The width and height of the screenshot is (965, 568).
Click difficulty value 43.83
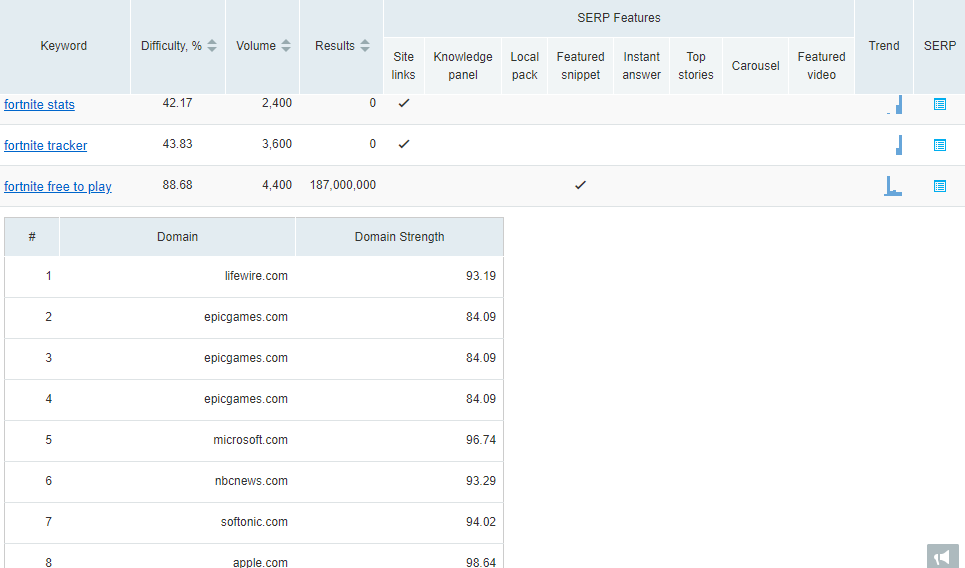[x=177, y=144]
